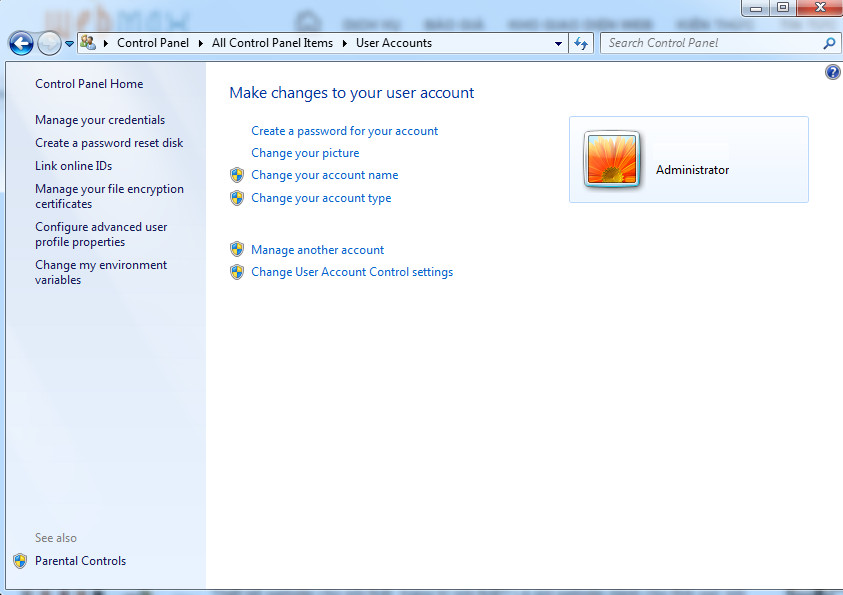Click the Forward navigation arrow button
The height and width of the screenshot is (595, 843).
click(x=49, y=43)
